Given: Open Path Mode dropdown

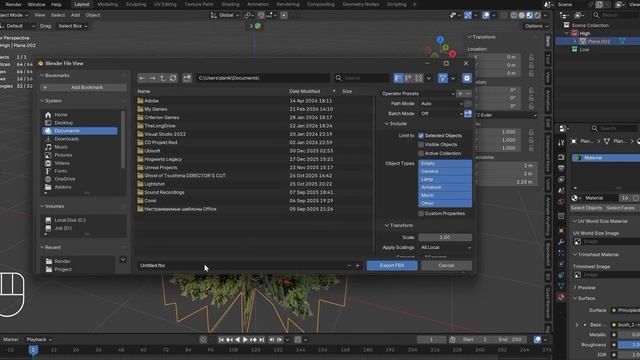Looking at the screenshot, I should (x=441, y=104).
